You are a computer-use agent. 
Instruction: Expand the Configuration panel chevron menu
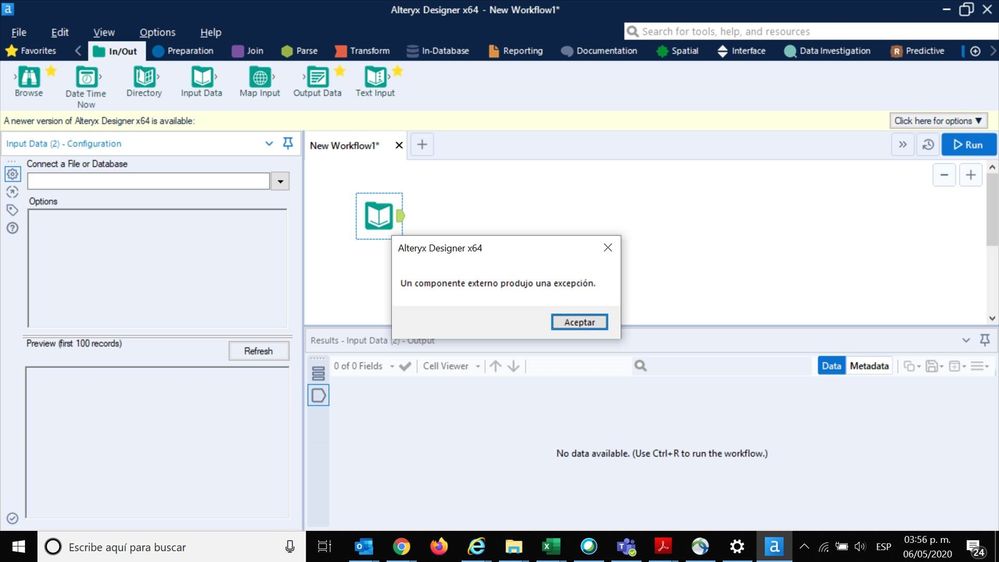[269, 143]
